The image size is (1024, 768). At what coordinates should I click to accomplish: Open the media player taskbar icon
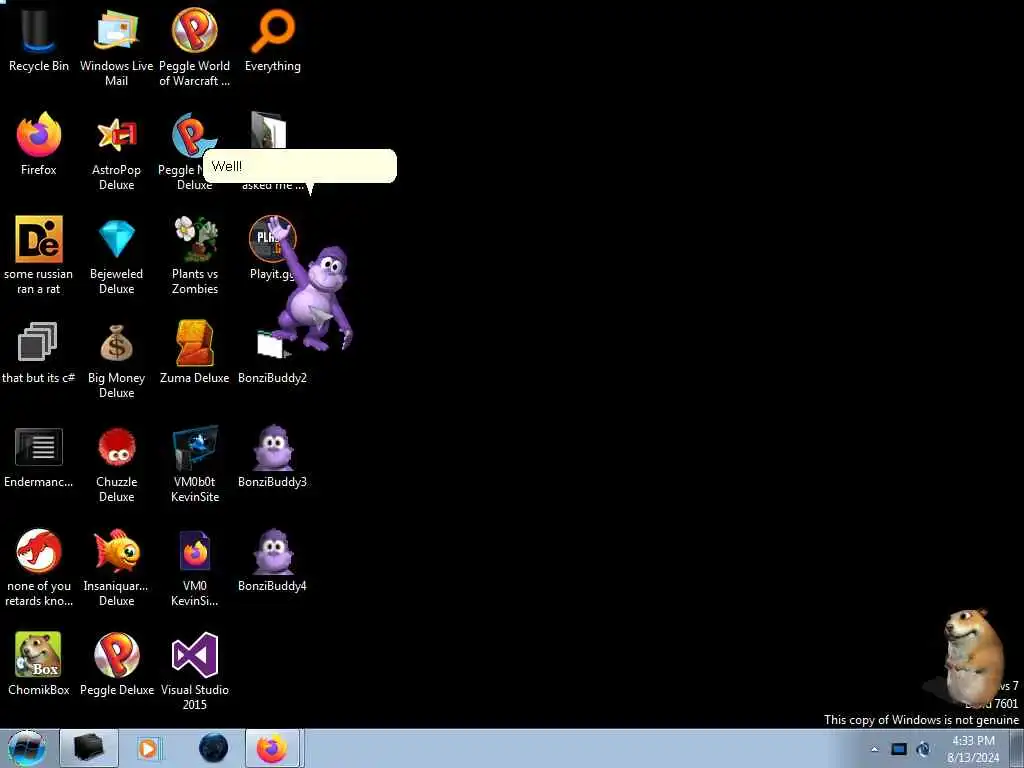pos(148,748)
